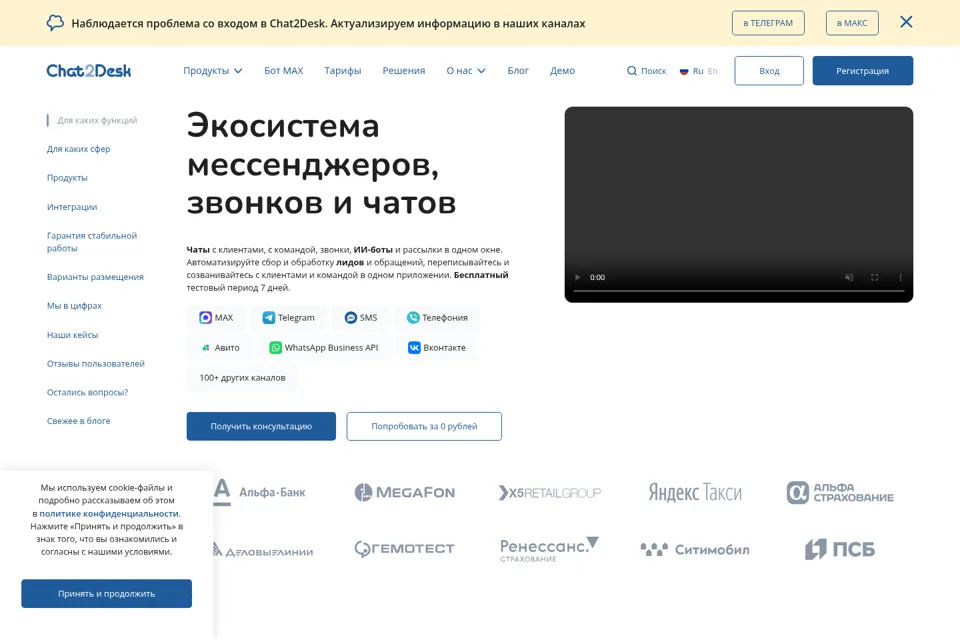Click the Альфа Страхование logo
Image resolution: width=960 pixels, height=640 pixels.
840,492
